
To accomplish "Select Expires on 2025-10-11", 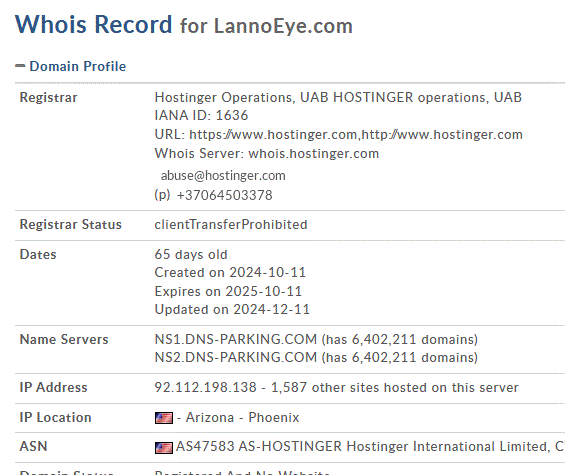I will tap(228, 291).
